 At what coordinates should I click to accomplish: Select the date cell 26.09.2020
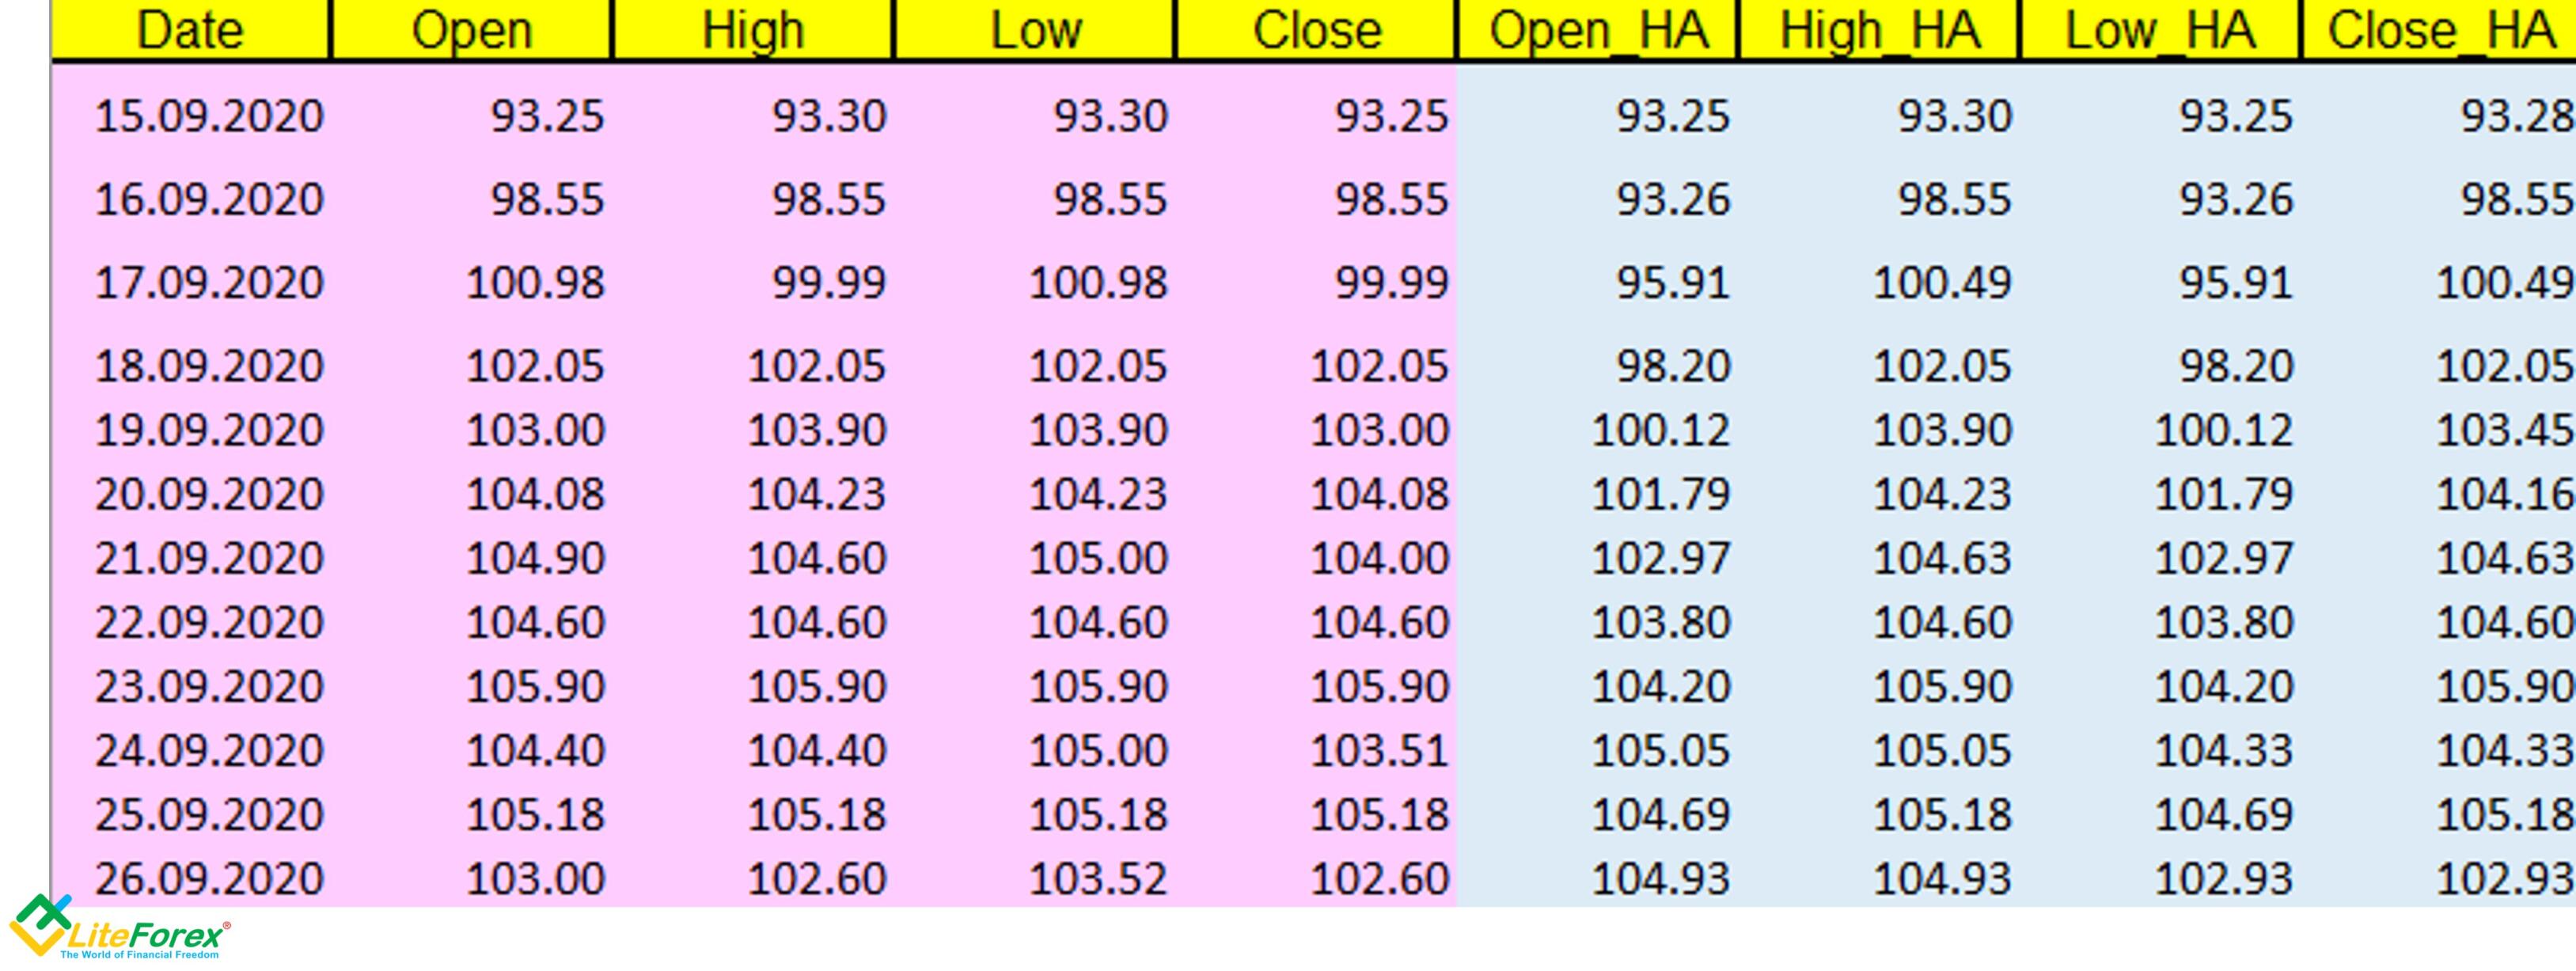coord(209,879)
